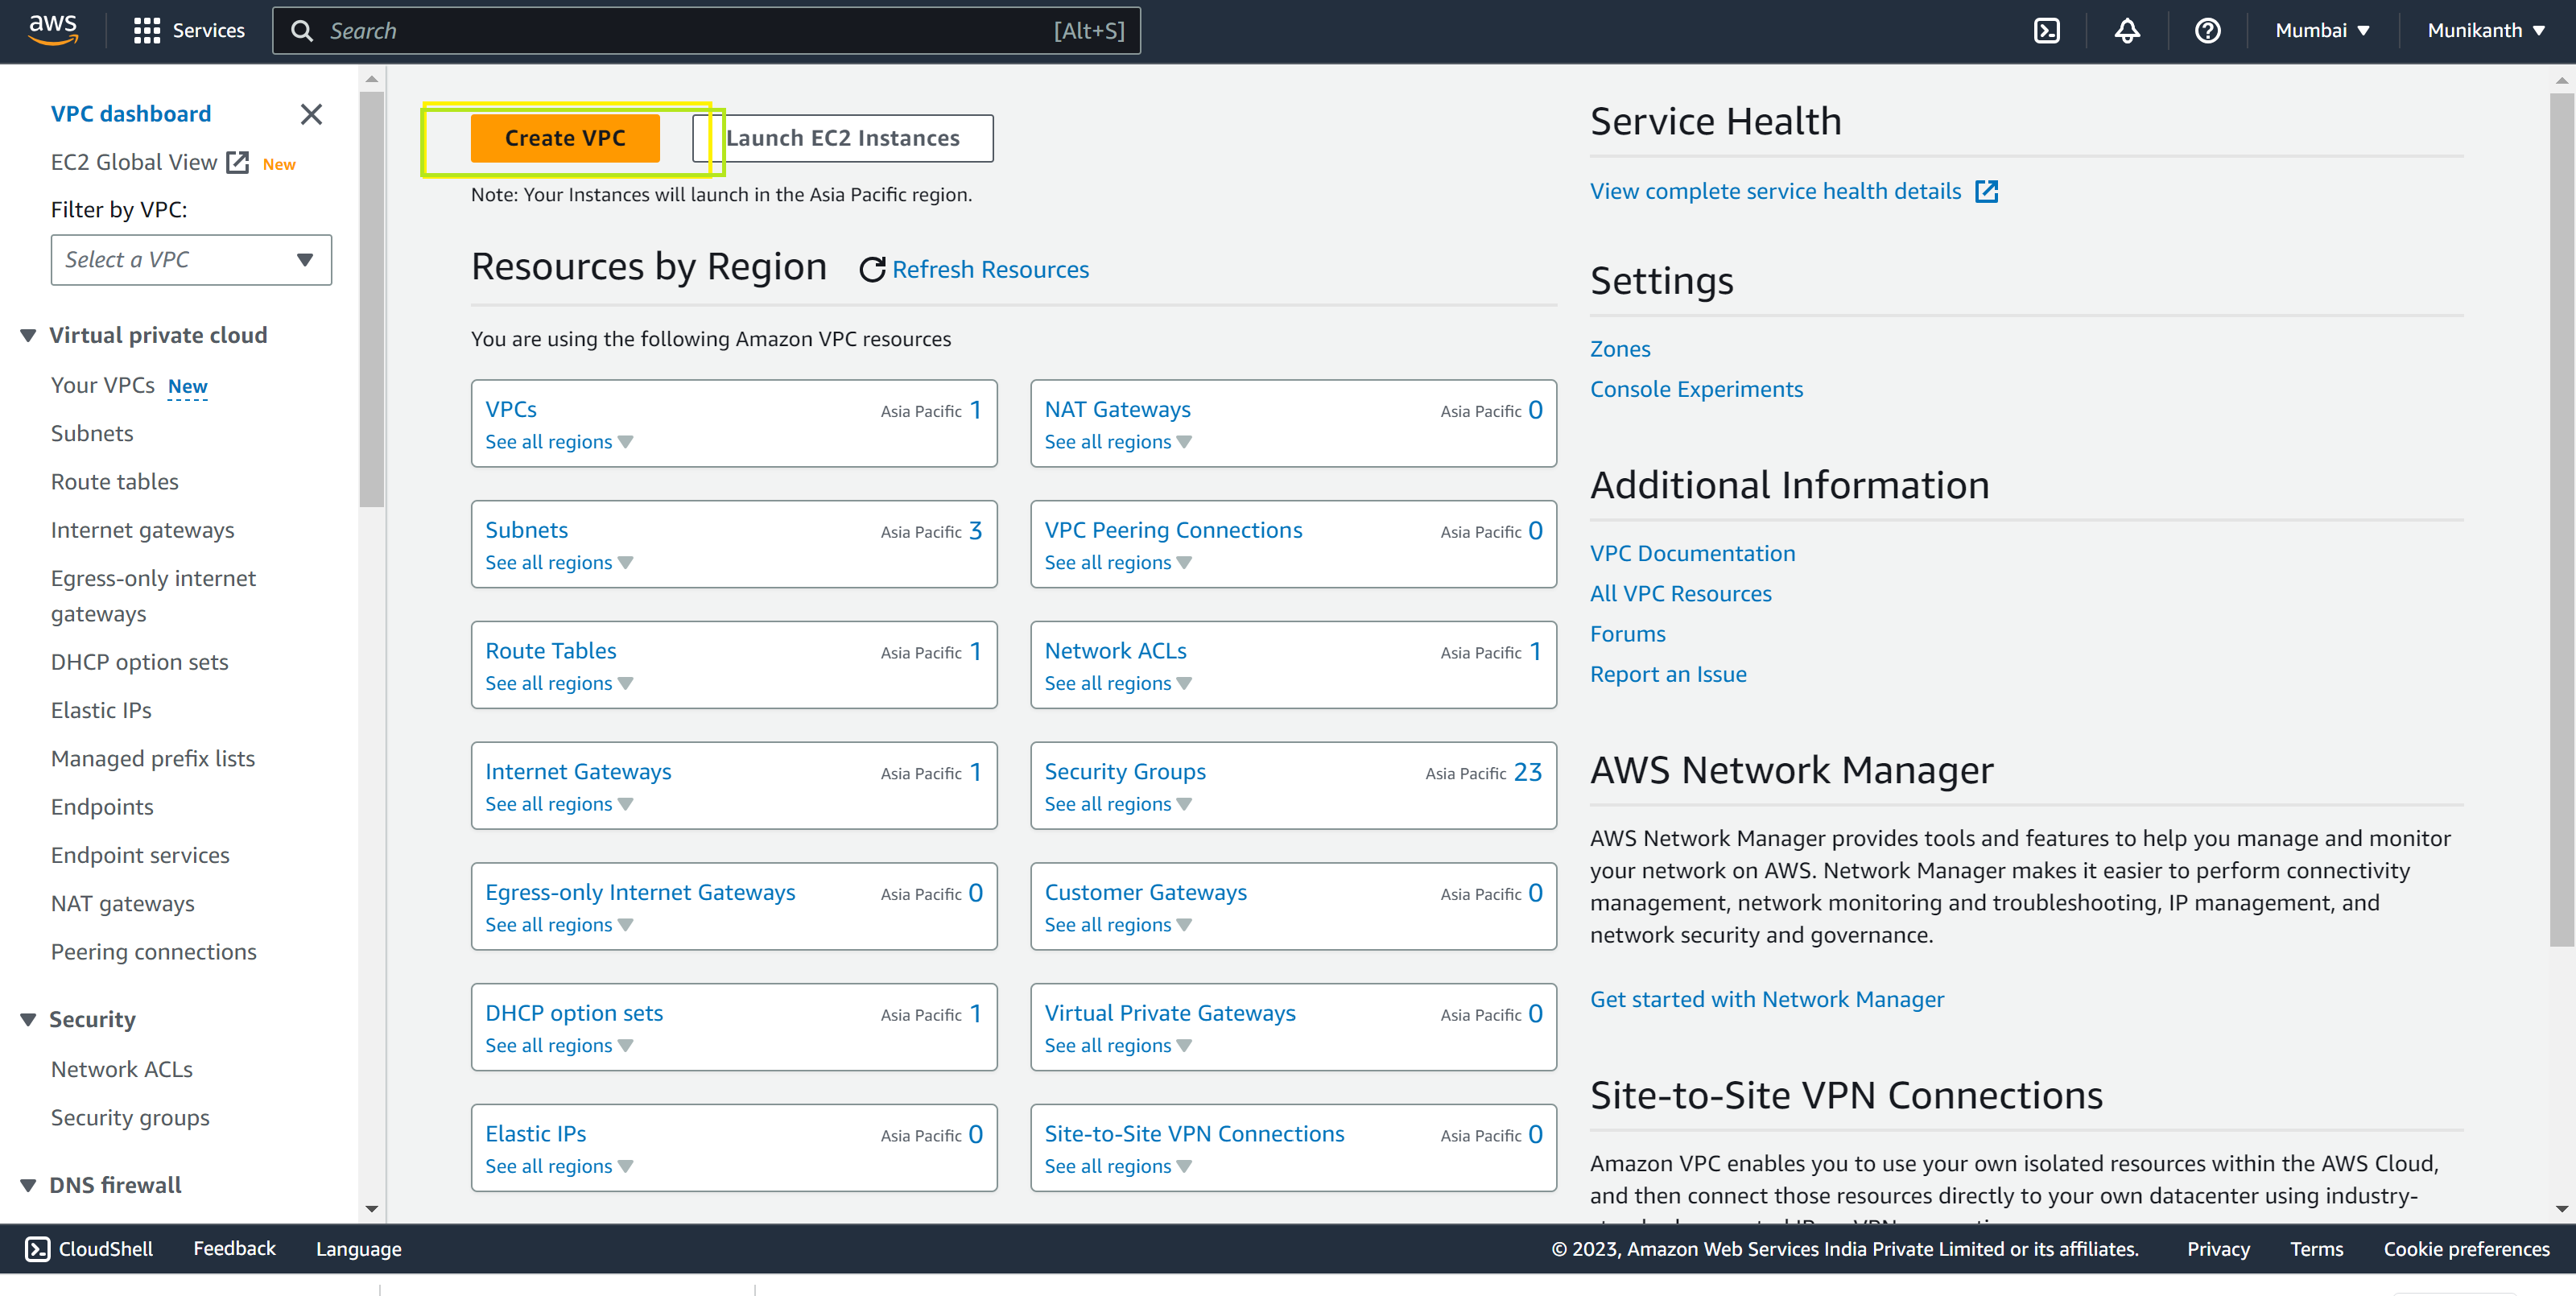Close the VPC dashboard sidebar
The width and height of the screenshot is (2576, 1296).
[311, 114]
